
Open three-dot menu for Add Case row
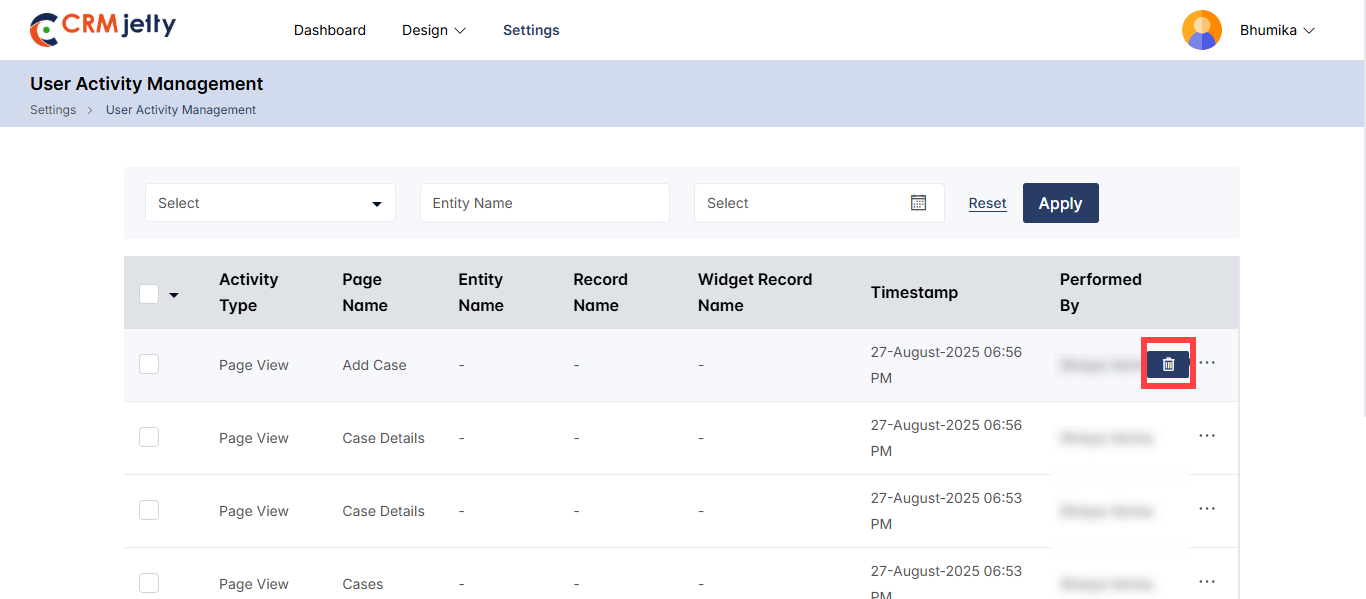point(1207,363)
